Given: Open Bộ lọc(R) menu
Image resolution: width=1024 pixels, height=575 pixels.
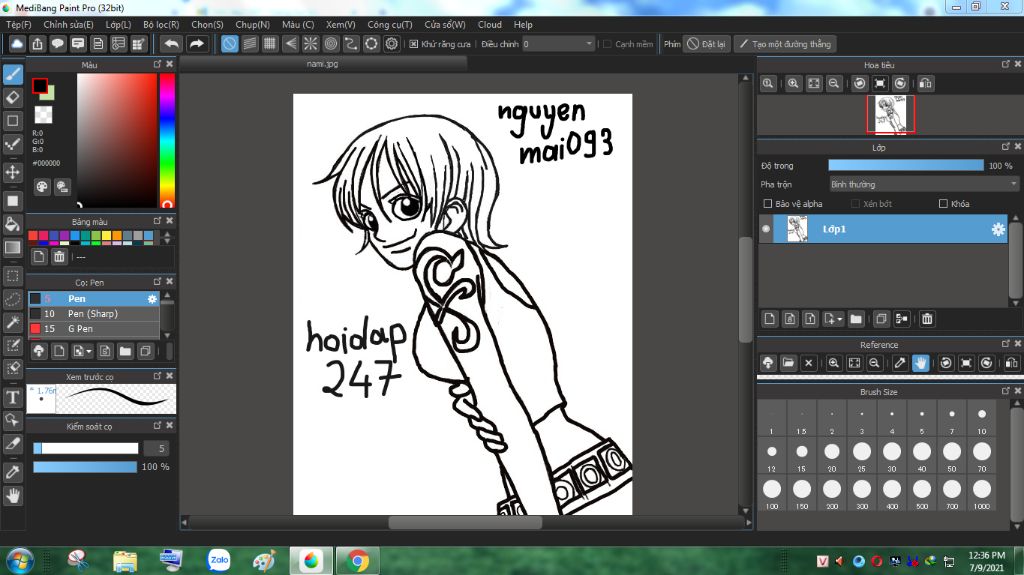Looking at the screenshot, I should coord(161,25).
